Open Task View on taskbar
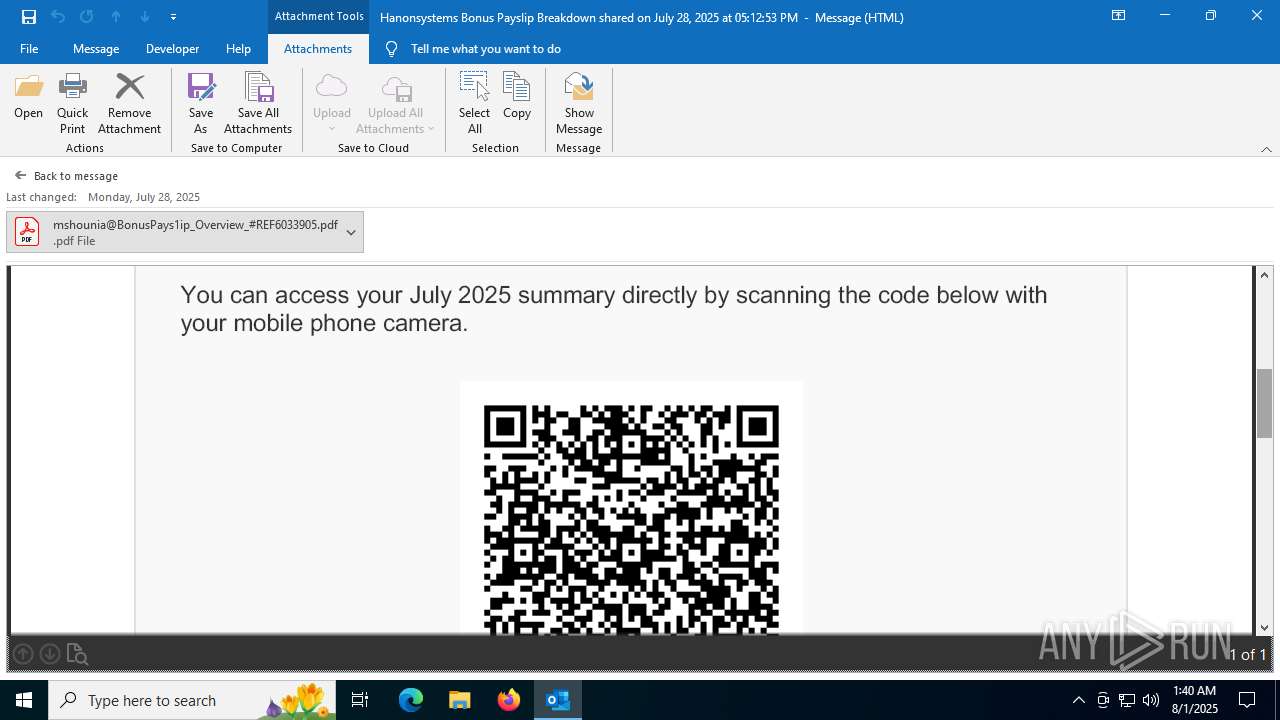This screenshot has height=720, width=1280. point(360,700)
